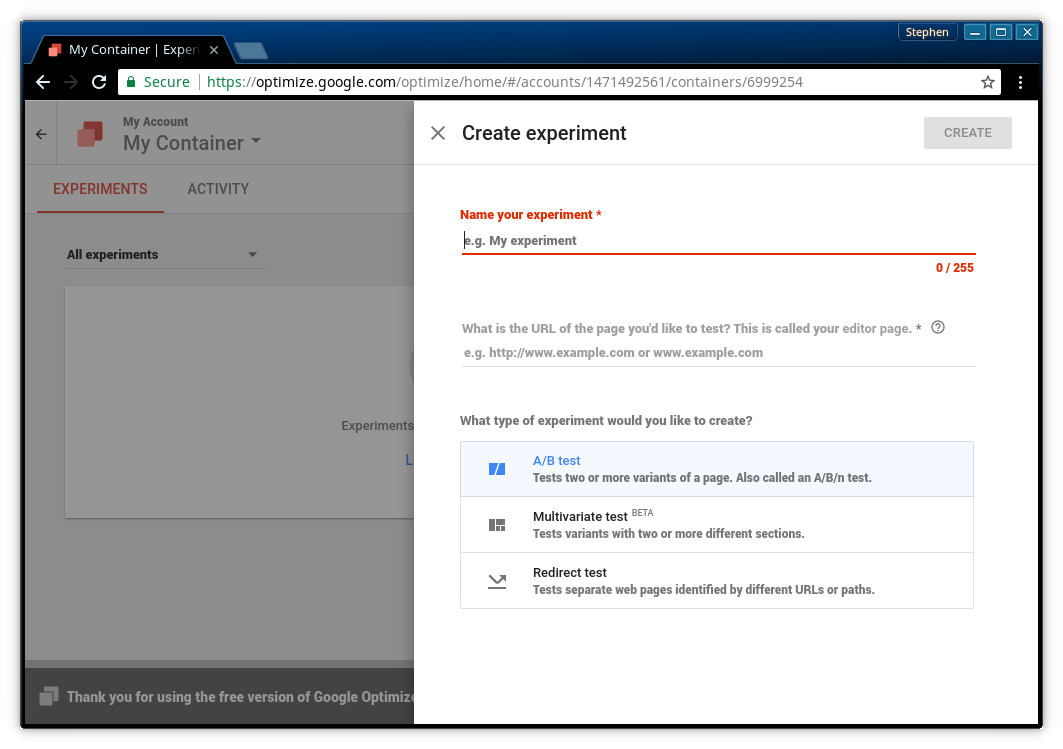The height and width of the screenshot is (749, 1063).
Task: Reload the page
Action: pos(99,82)
